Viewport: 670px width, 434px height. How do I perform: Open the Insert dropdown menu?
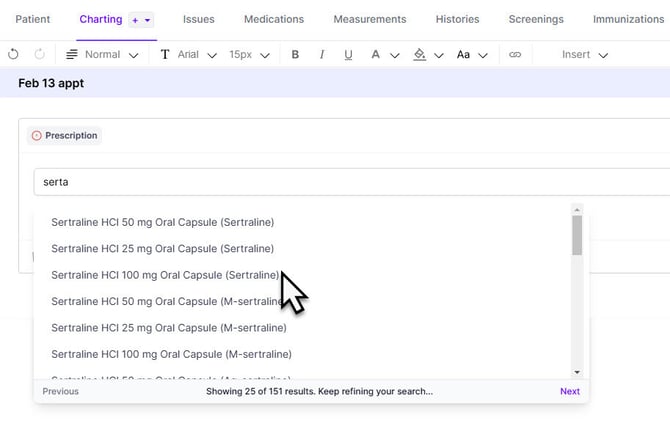point(585,54)
